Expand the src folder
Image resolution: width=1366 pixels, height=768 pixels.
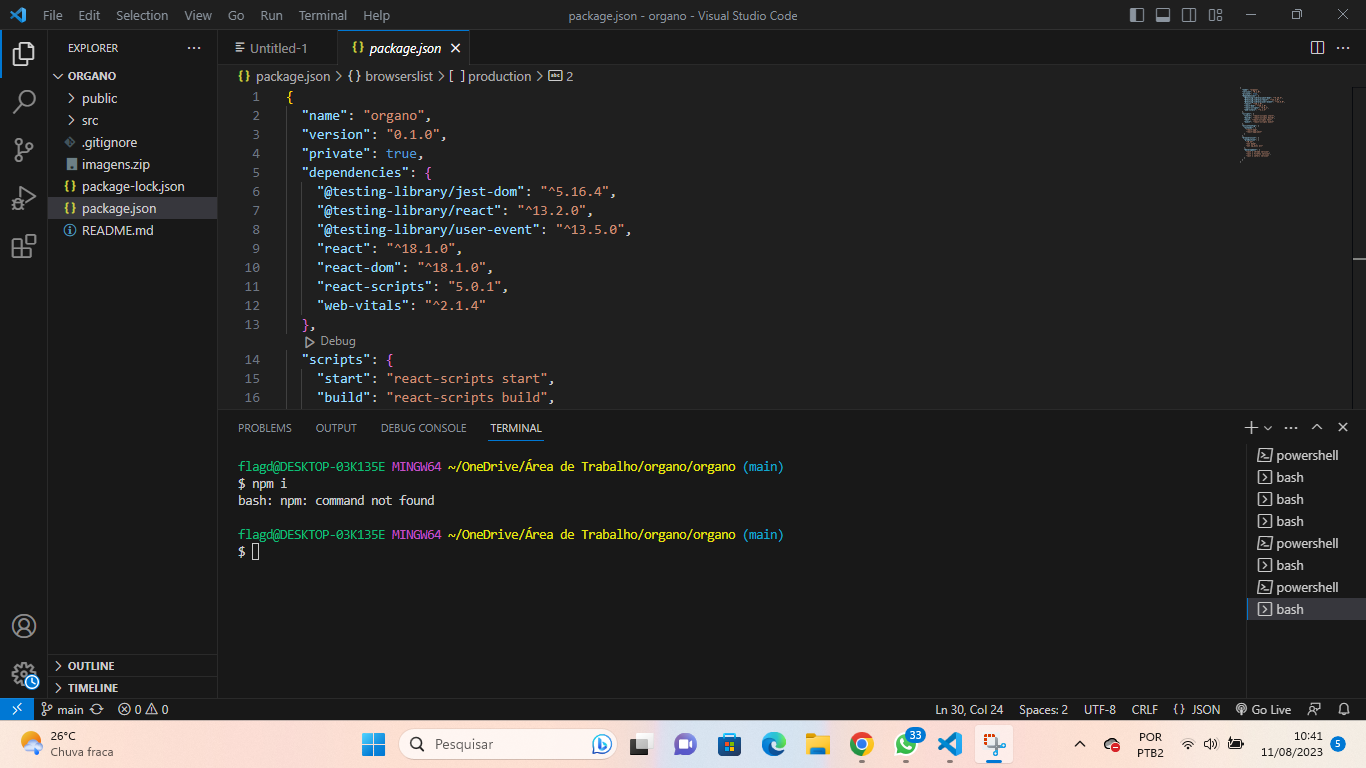(132, 120)
